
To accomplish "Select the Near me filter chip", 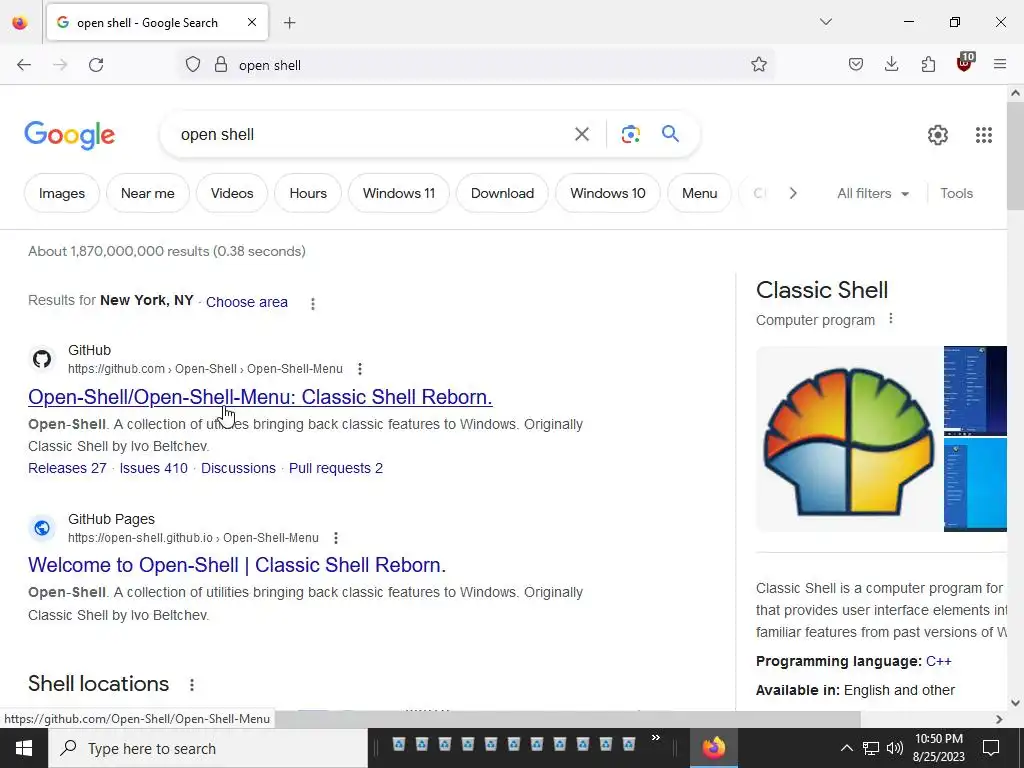I will pos(148,193).
